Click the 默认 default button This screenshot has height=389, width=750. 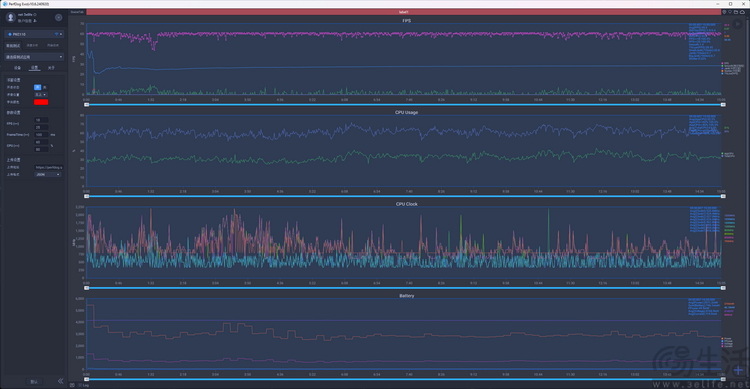click(34, 382)
